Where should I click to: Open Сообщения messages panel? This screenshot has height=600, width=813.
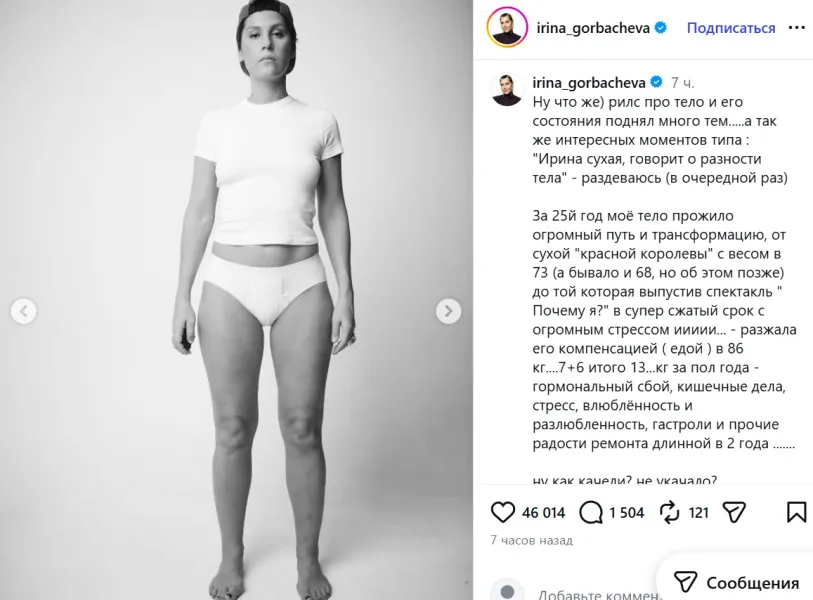(x=736, y=582)
